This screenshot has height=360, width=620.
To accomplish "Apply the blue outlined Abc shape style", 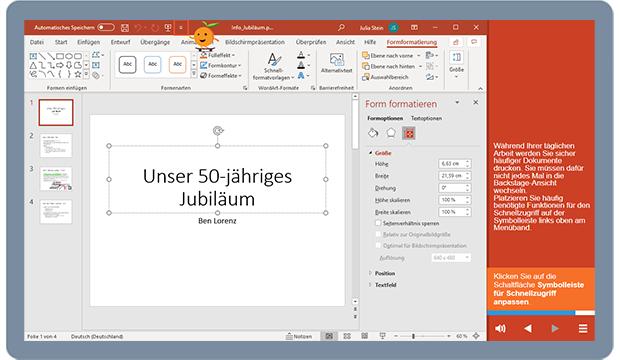I will pos(153,64).
